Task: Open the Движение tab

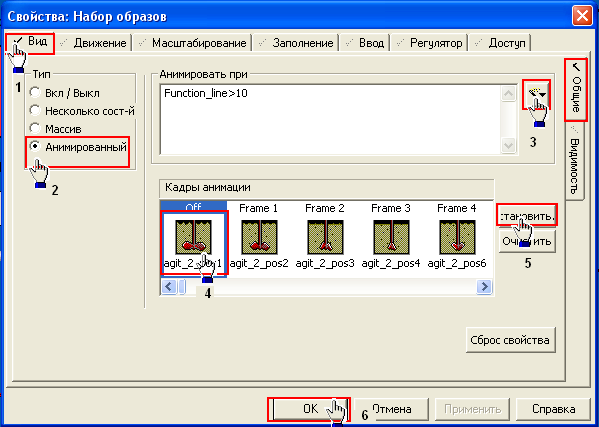Action: click(94, 43)
